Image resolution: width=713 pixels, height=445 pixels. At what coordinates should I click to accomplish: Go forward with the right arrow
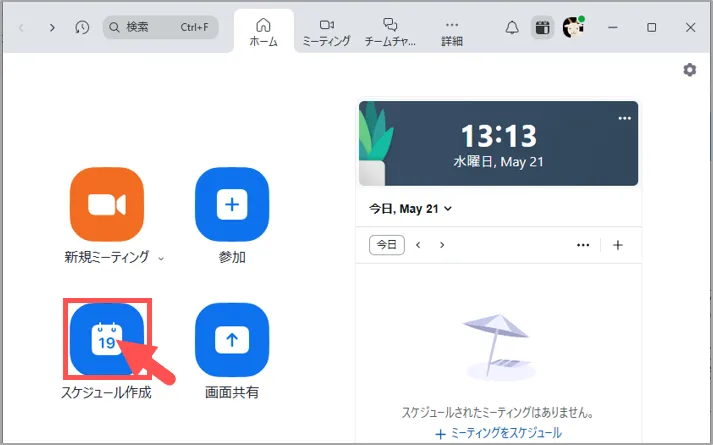(x=52, y=28)
